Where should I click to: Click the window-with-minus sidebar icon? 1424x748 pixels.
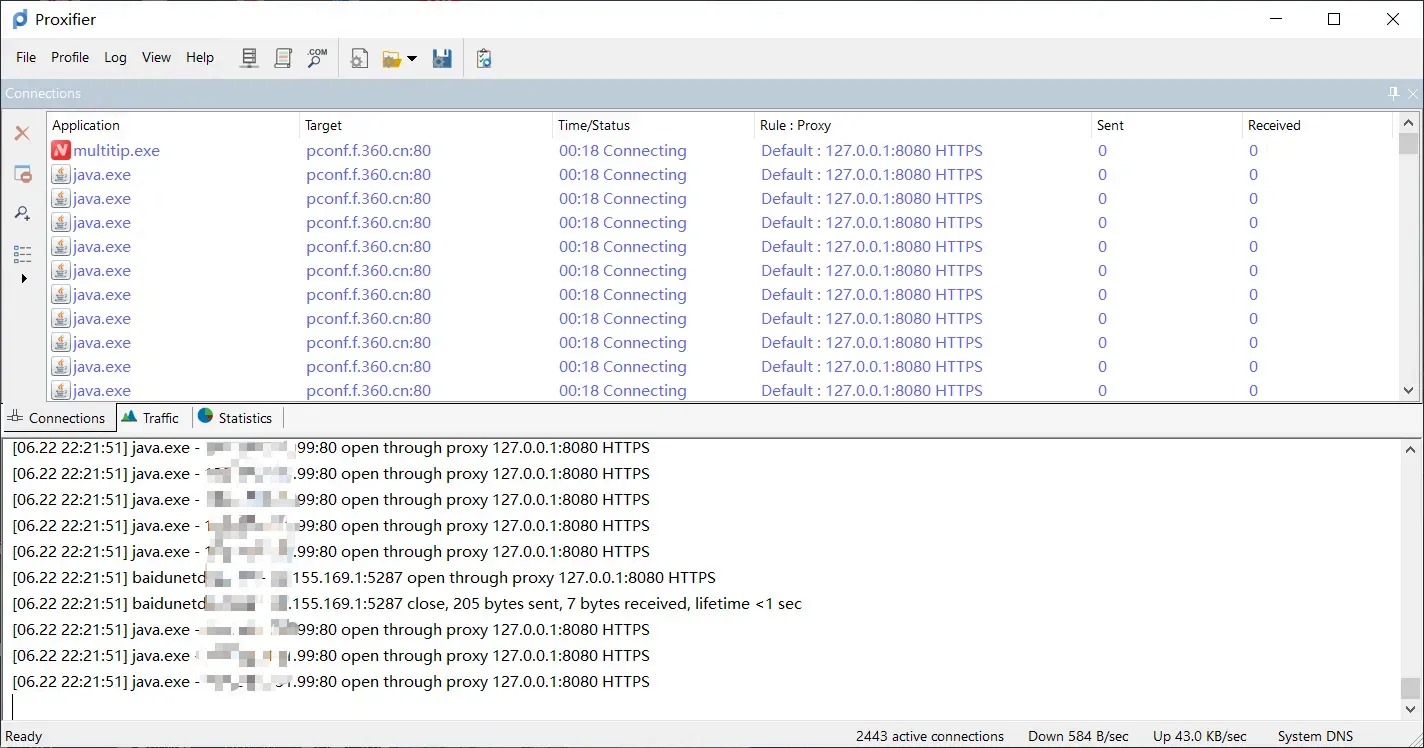point(22,174)
